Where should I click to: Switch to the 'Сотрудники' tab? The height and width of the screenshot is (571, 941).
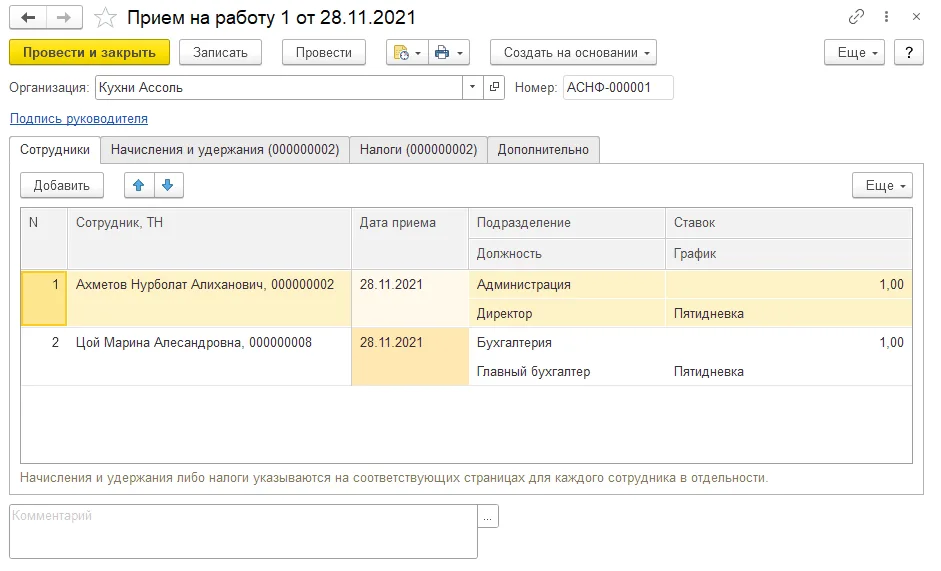coord(55,150)
